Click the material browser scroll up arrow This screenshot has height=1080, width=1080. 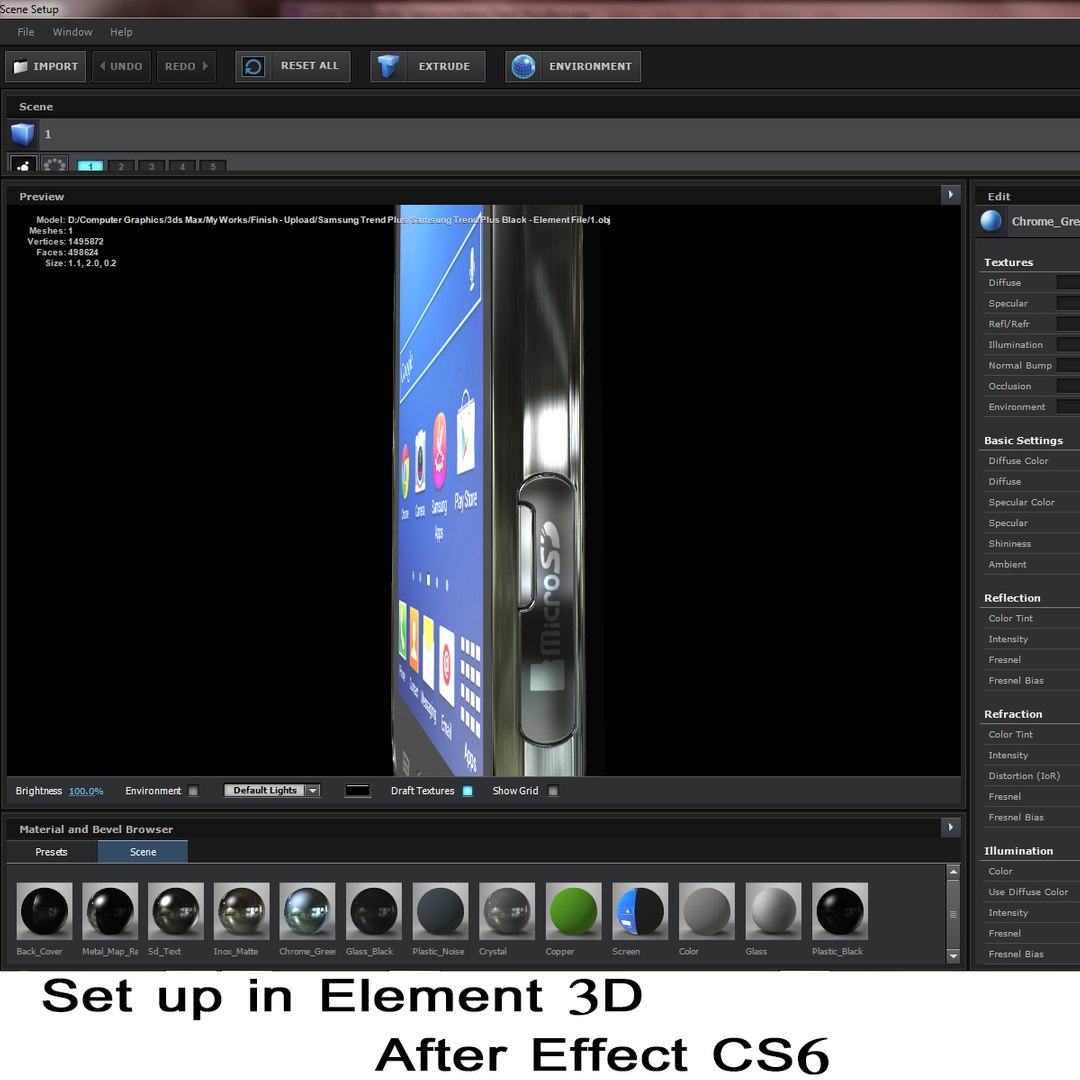pyautogui.click(x=953, y=872)
